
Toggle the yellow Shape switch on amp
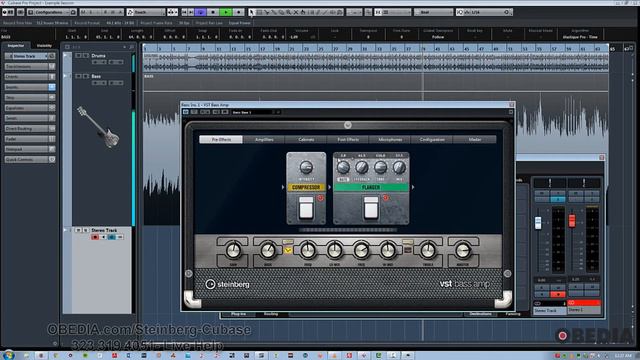[x=288, y=250]
